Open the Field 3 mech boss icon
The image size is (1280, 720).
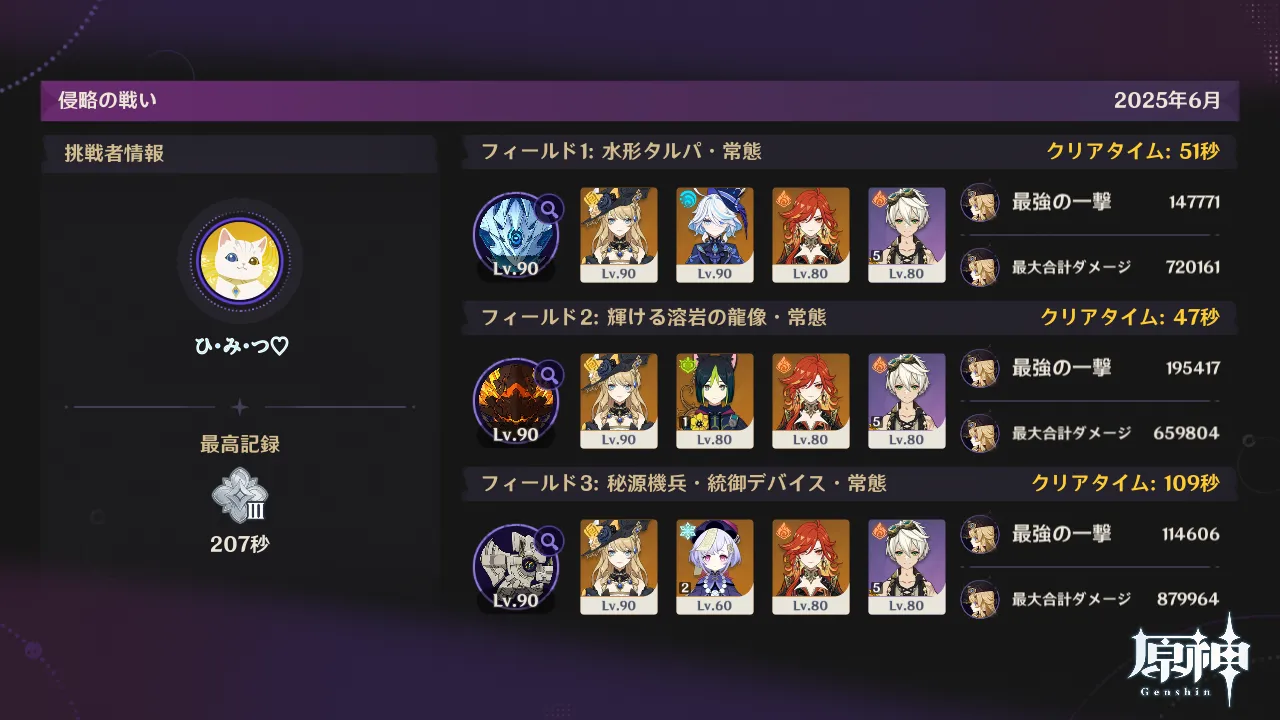tap(516, 568)
